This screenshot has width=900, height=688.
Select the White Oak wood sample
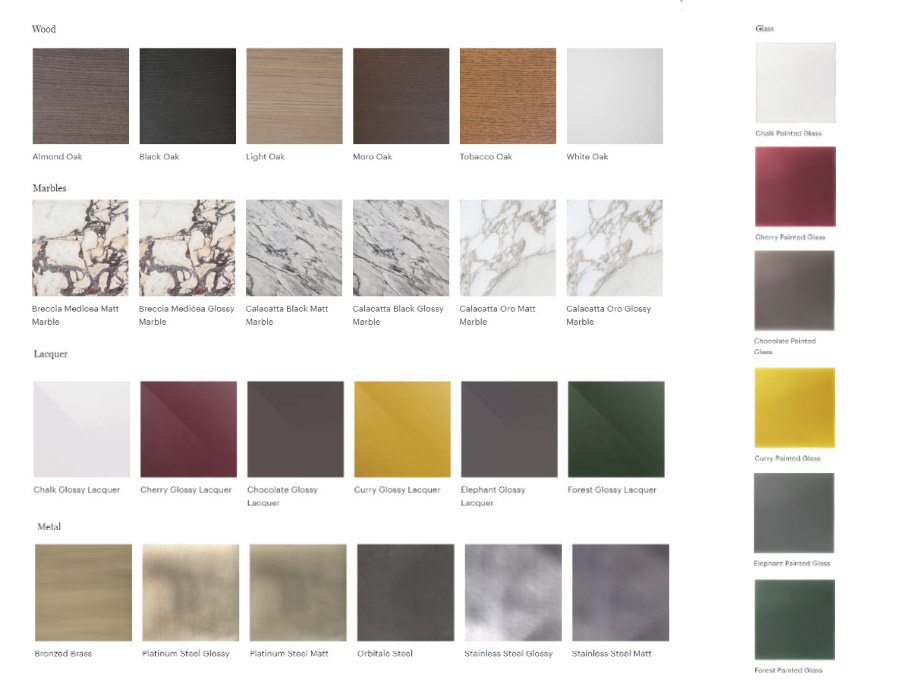tap(614, 96)
